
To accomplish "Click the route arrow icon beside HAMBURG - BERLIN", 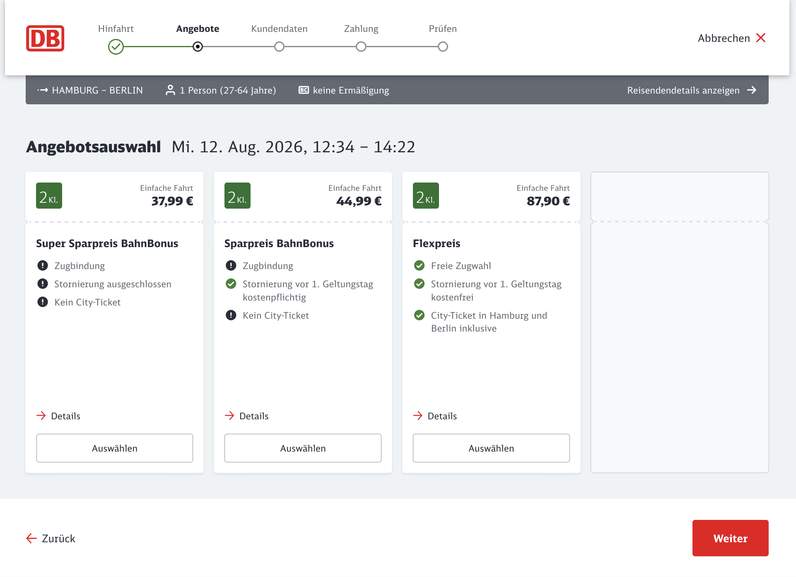I will pyautogui.click(x=43, y=90).
